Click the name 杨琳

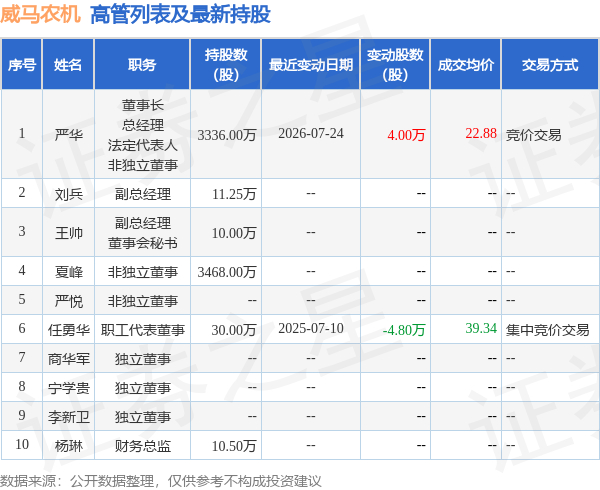point(68,446)
